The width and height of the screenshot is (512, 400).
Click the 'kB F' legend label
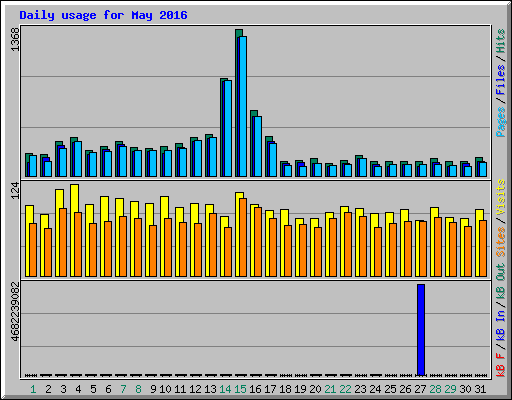coord(500,365)
